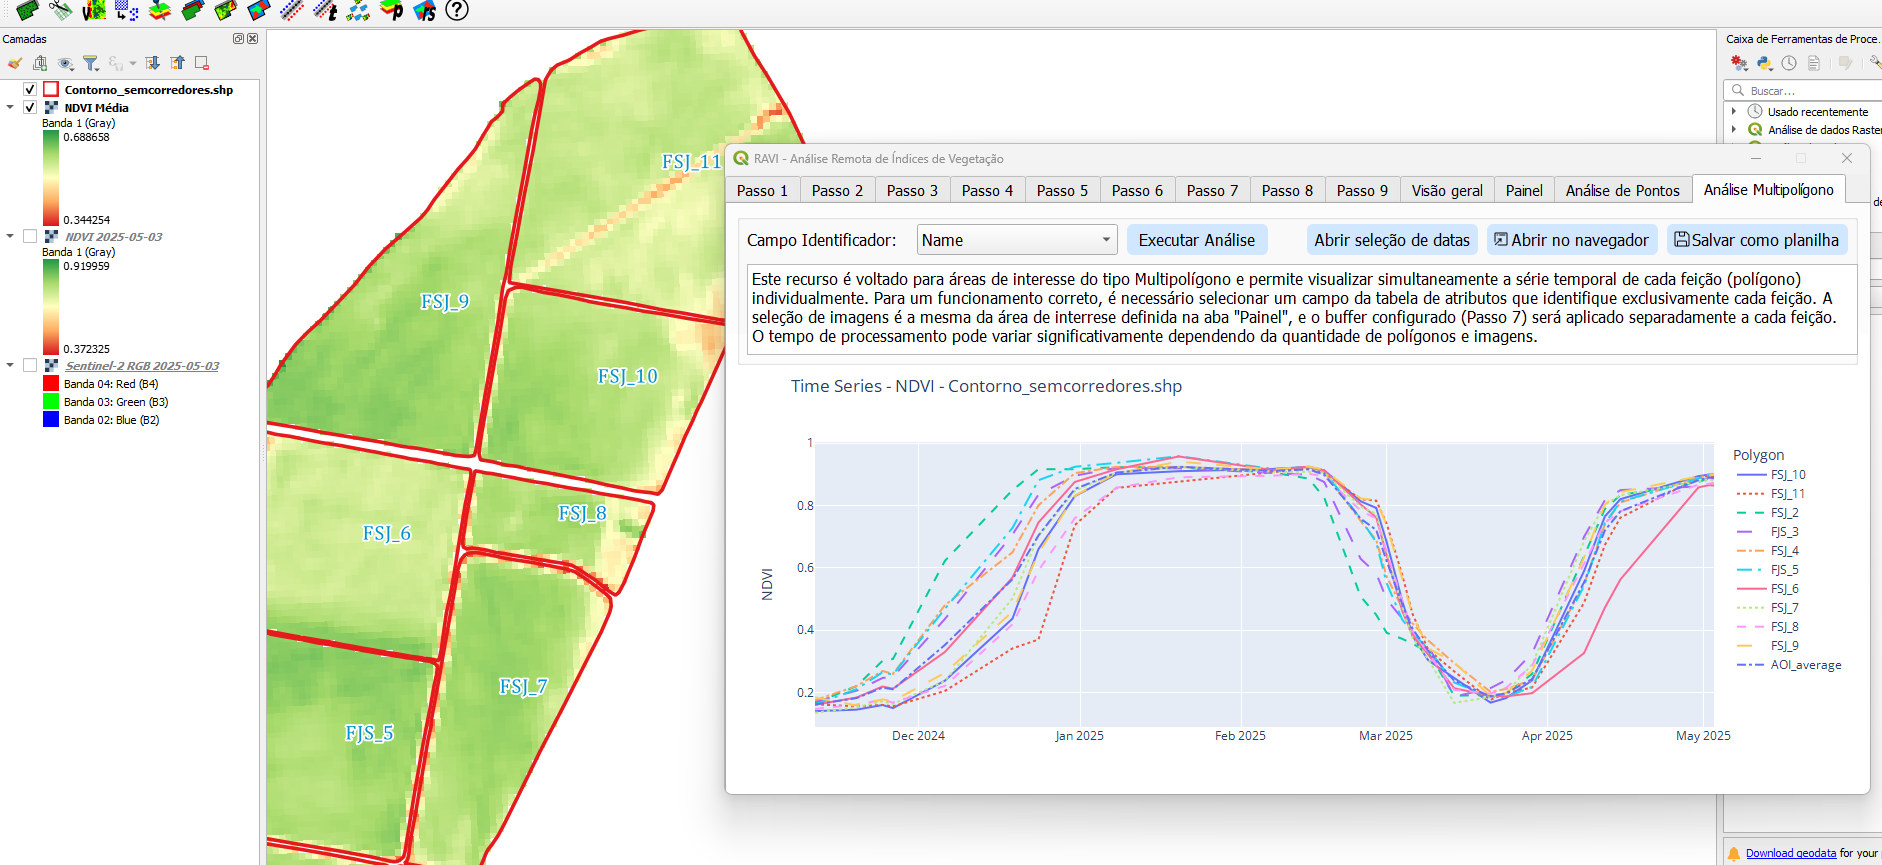Click the red Banda 04 color swatch
This screenshot has width=1882, height=865.
[51, 384]
